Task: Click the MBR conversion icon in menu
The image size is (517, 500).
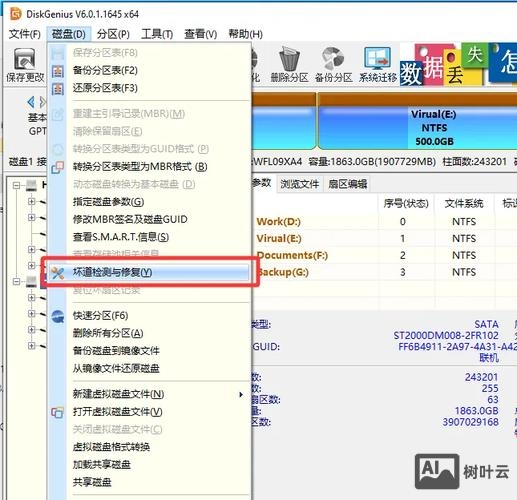Action: 58,167
